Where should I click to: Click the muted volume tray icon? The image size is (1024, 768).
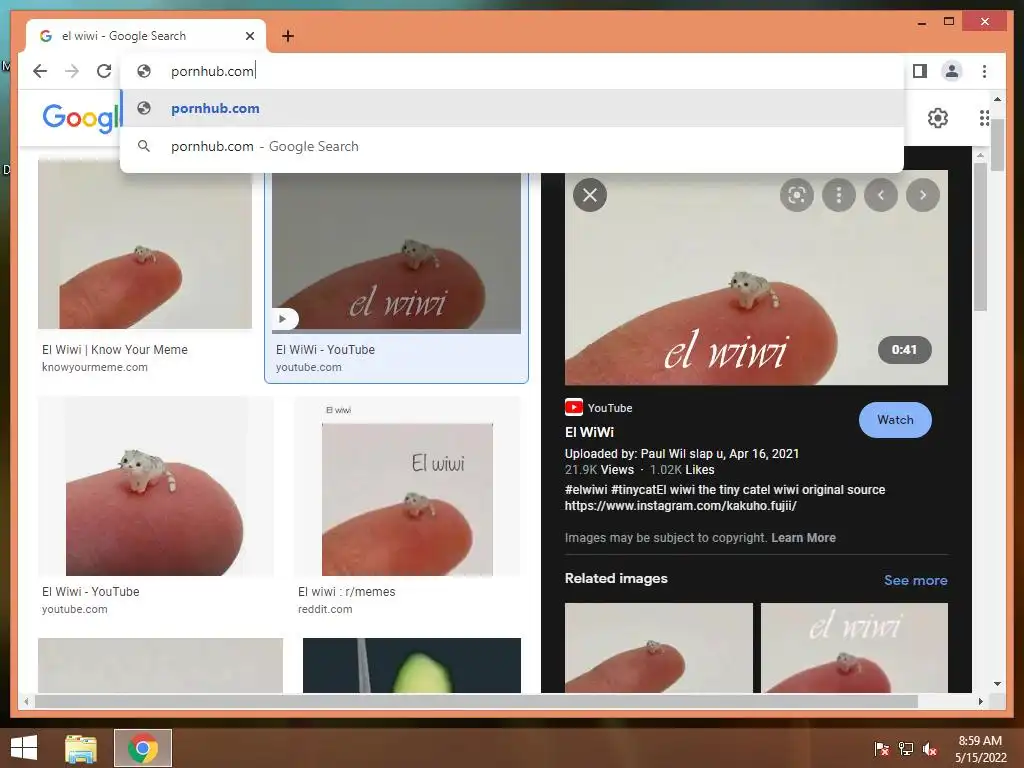point(930,749)
